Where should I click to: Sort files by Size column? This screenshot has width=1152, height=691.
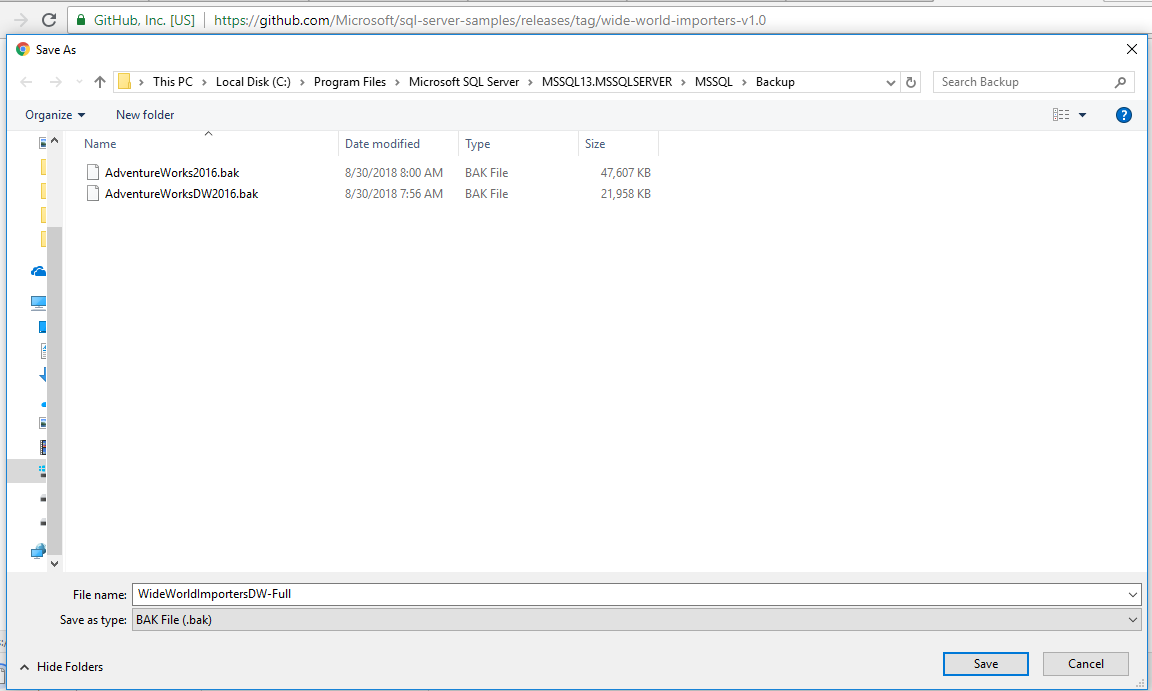tap(619, 144)
